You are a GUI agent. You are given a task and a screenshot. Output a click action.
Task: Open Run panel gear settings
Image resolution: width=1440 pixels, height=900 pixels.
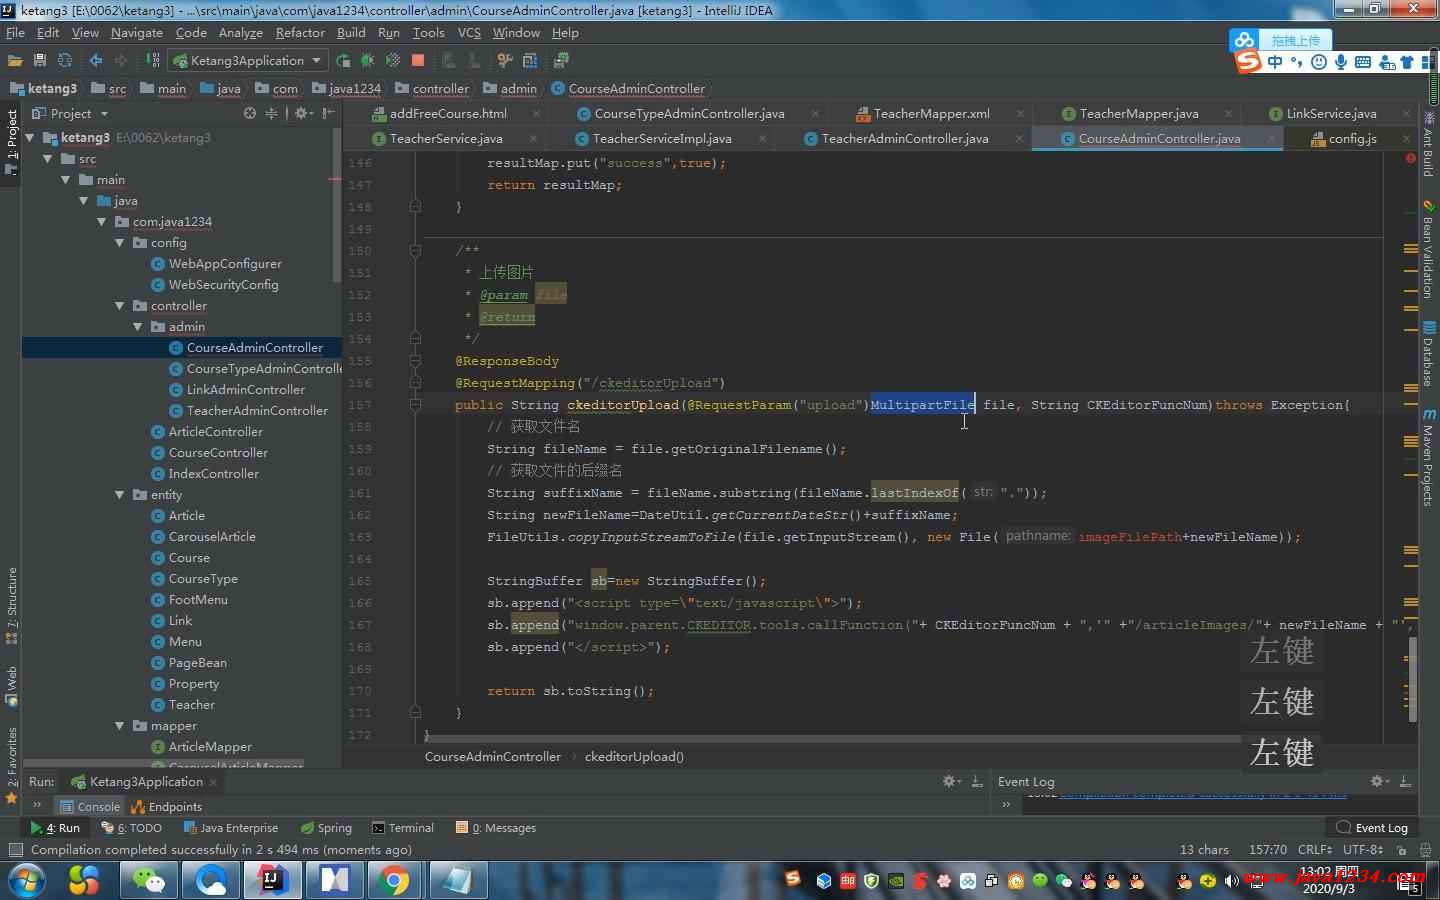coord(951,781)
